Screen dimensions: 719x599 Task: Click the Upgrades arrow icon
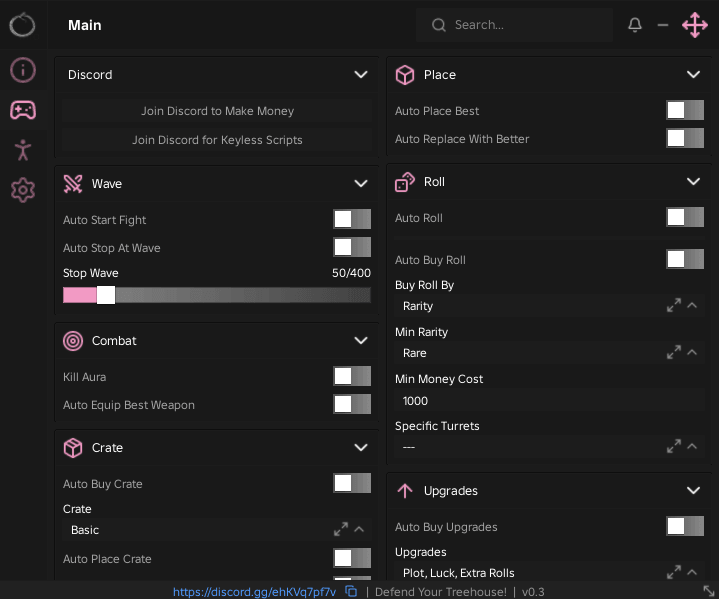[x=405, y=491]
